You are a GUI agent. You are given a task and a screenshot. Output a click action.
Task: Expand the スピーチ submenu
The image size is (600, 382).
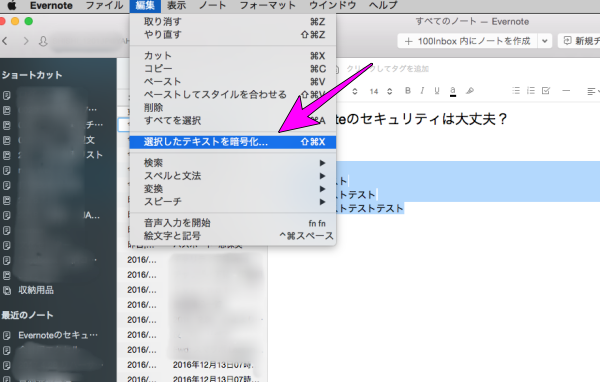coord(233,202)
